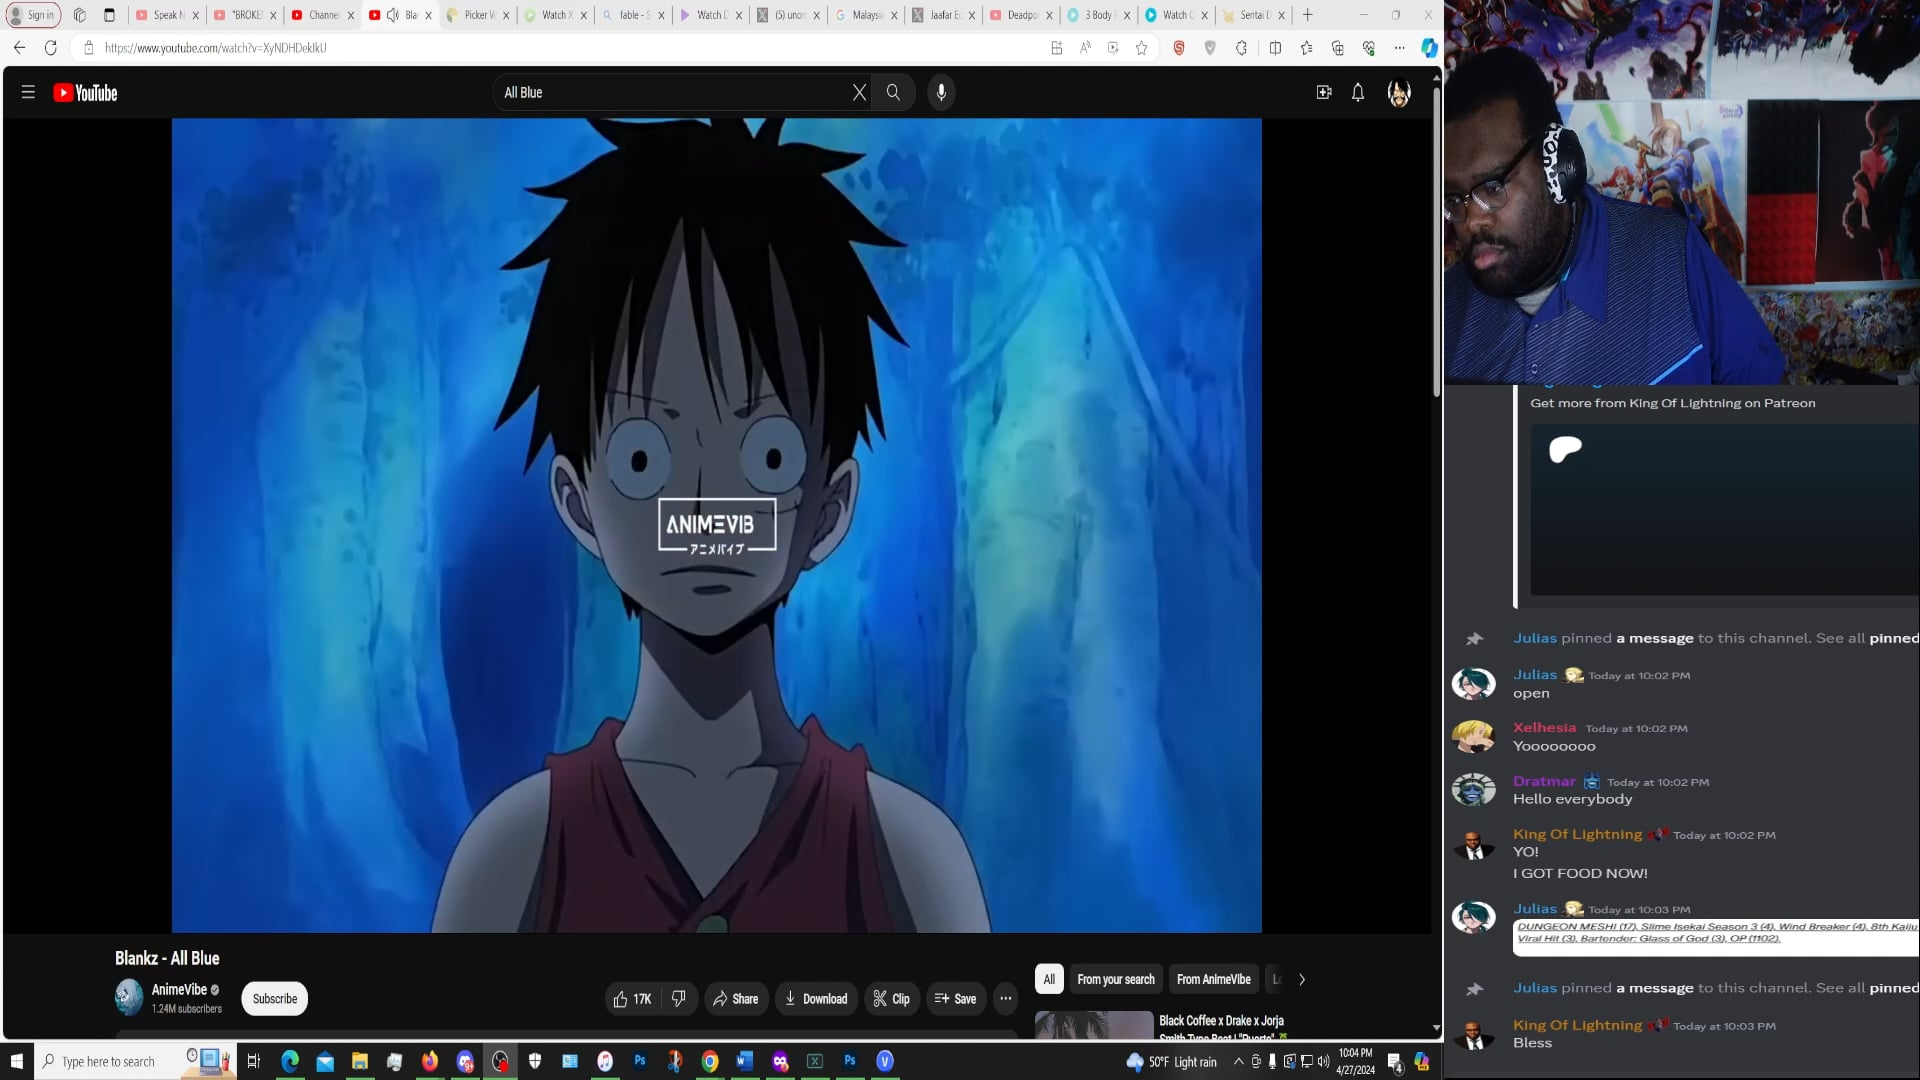The height and width of the screenshot is (1080, 1920).
Task: Open the video's more actions menu
Action: pos(1006,999)
